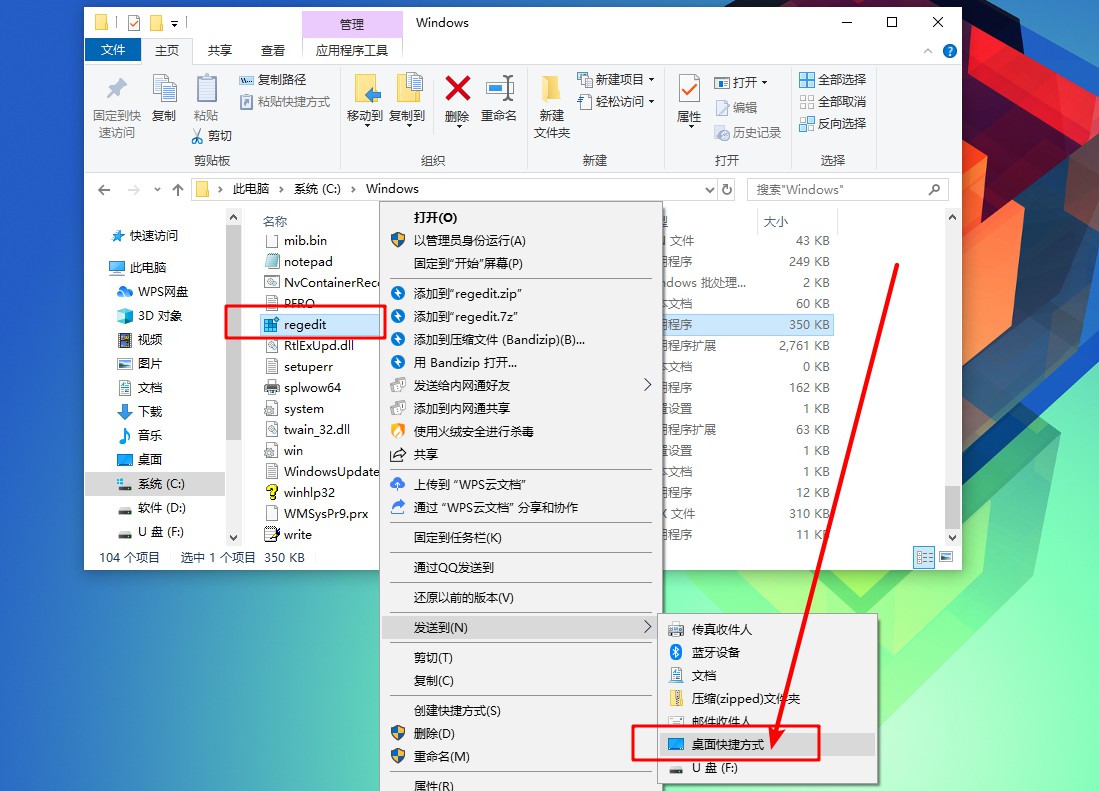Screen dimensions: 1099x791
Task: Click the New Folder icon
Action: [x=551, y=105]
